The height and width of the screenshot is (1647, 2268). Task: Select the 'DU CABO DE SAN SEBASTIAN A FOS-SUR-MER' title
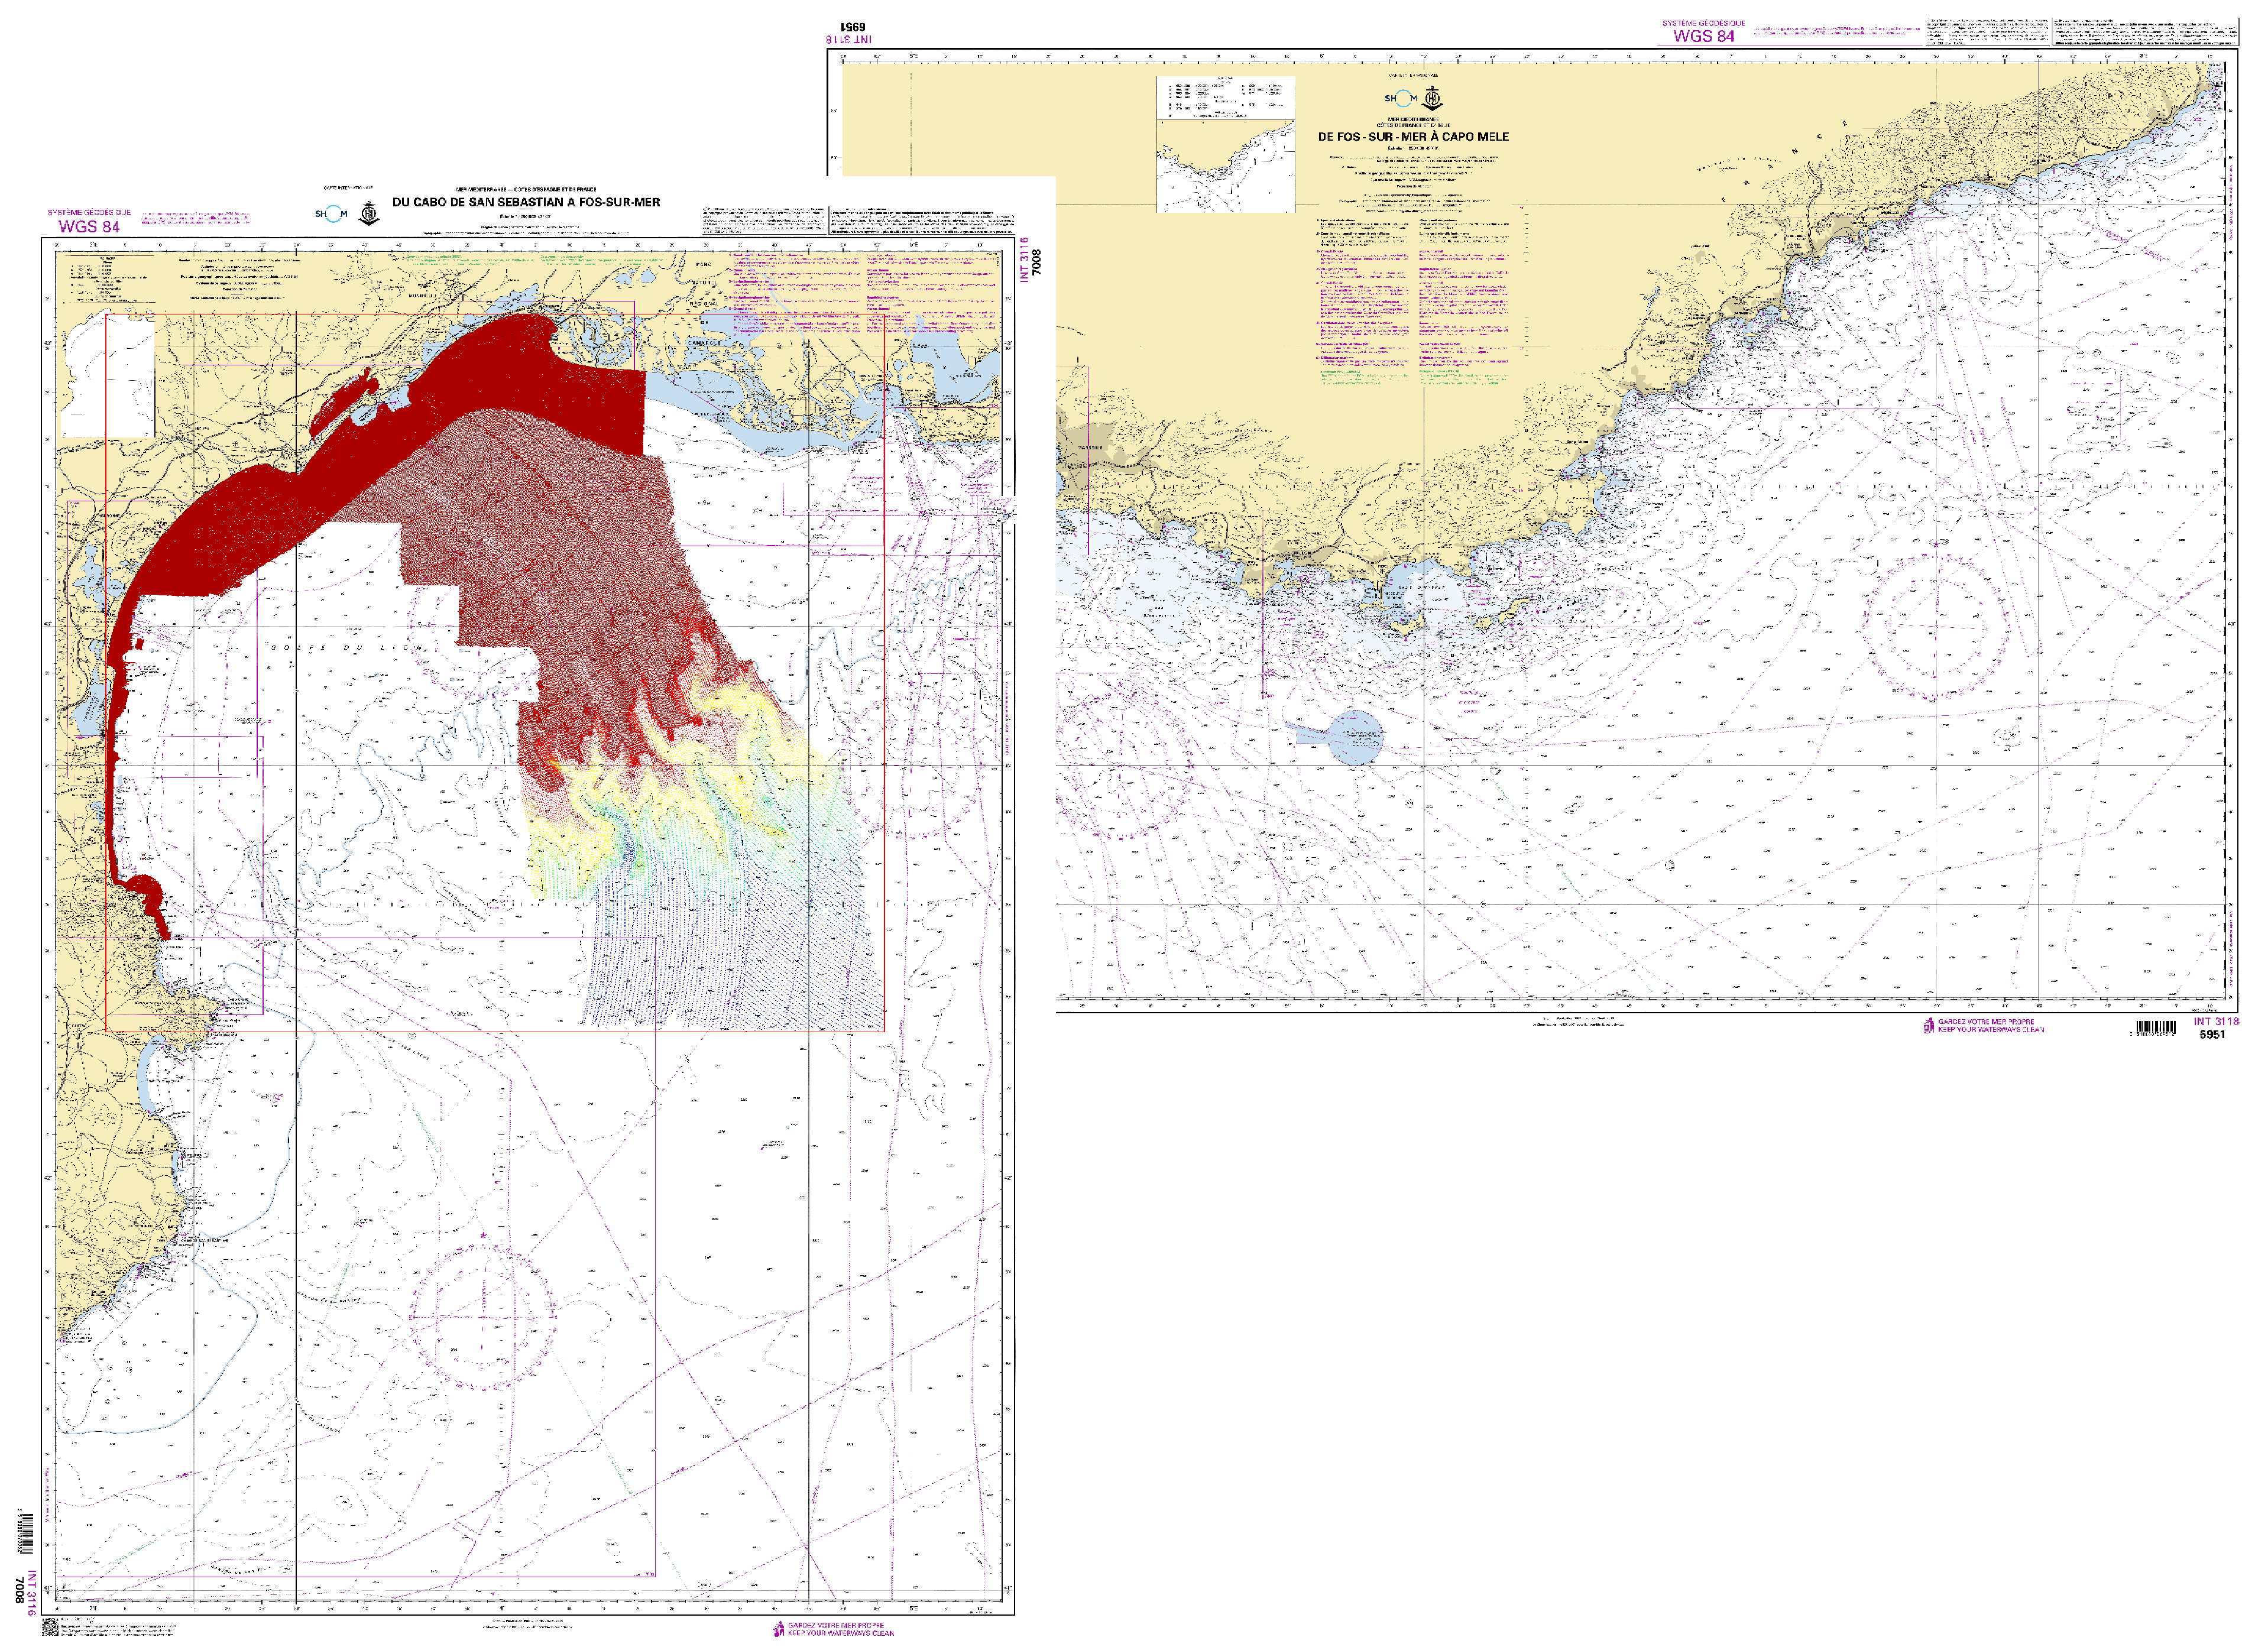526,202
